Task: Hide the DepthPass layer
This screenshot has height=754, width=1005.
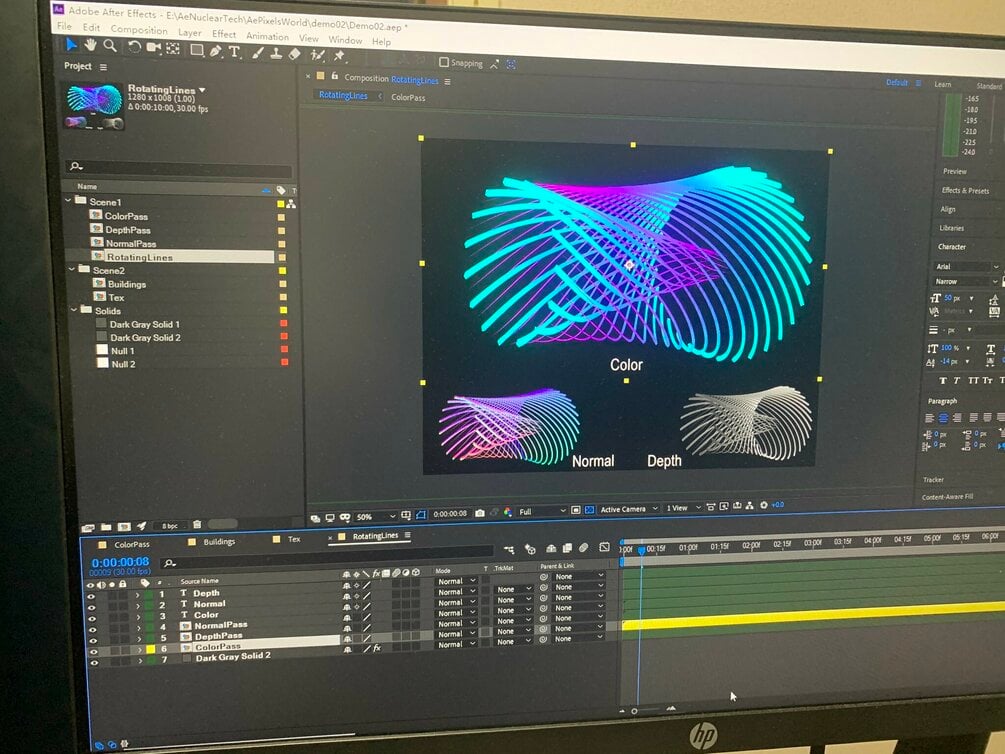Action: (x=93, y=641)
